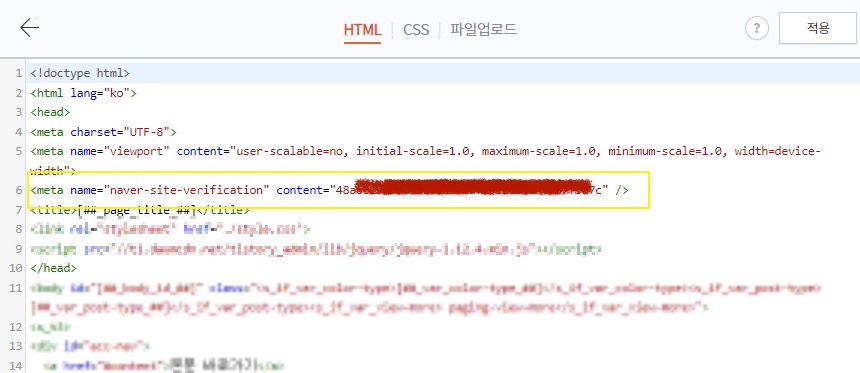Image resolution: width=860 pixels, height=373 pixels.
Task: Switch to the HTML tab
Action: [362, 29]
